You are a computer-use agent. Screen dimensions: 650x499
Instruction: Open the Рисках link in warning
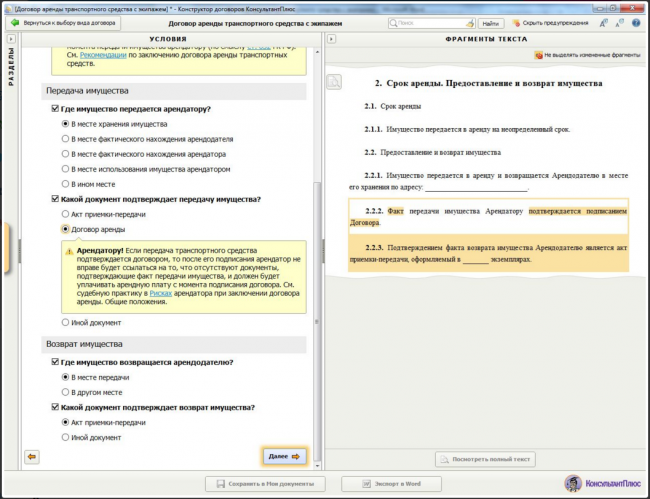(x=161, y=293)
